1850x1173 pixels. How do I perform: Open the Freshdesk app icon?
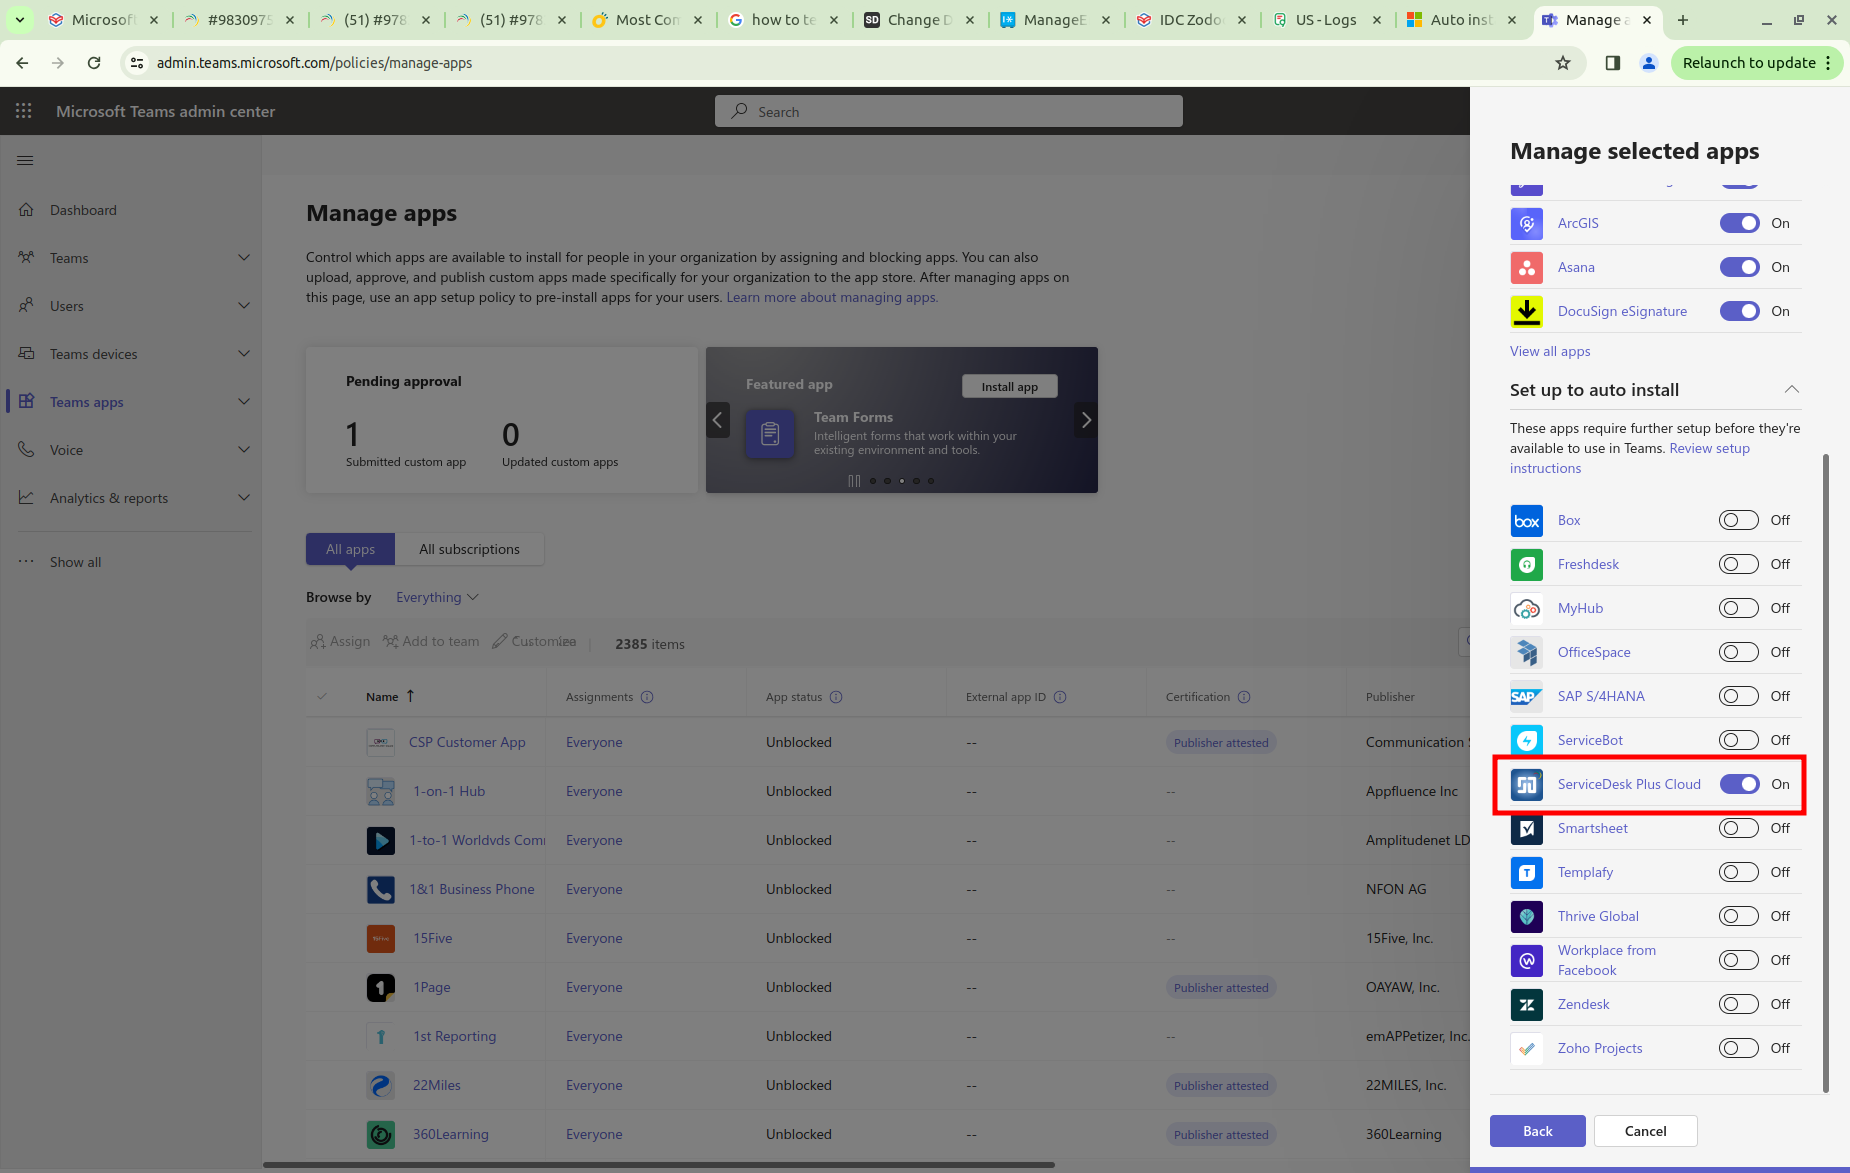click(1526, 564)
